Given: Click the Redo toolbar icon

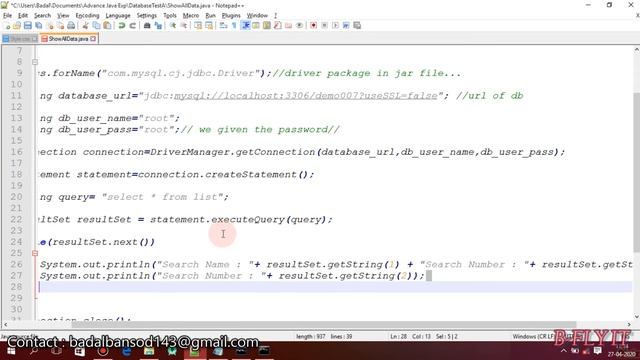Looking at the screenshot, I should click(x=133, y=26).
